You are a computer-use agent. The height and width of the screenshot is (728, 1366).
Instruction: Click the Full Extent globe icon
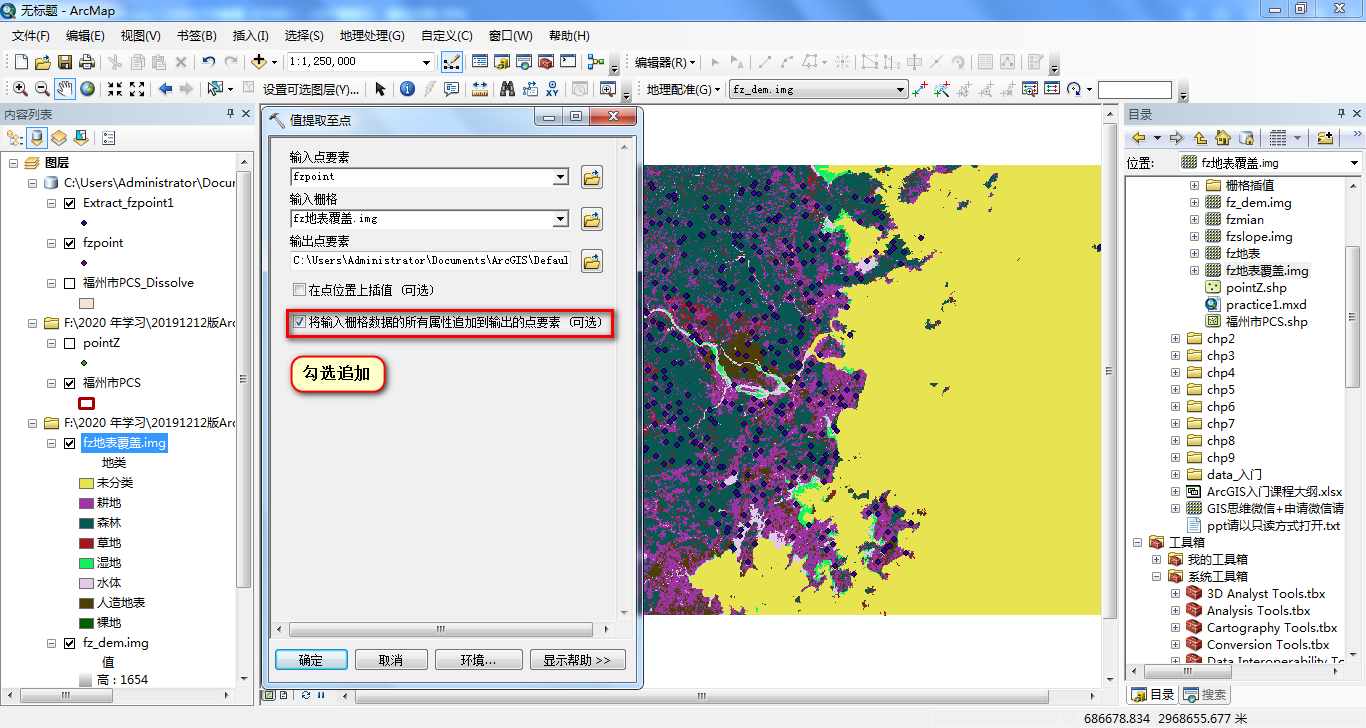pos(88,88)
